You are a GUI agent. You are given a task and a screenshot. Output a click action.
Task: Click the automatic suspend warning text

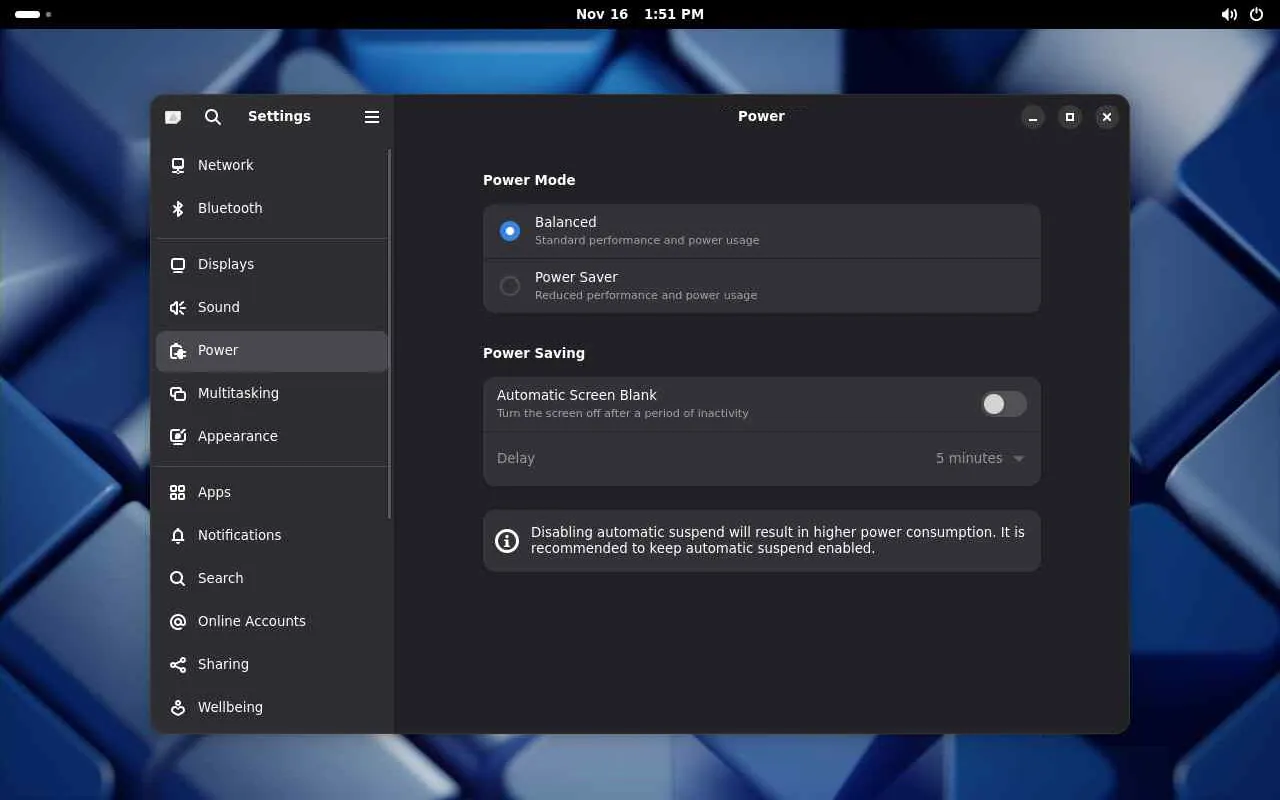coord(778,540)
